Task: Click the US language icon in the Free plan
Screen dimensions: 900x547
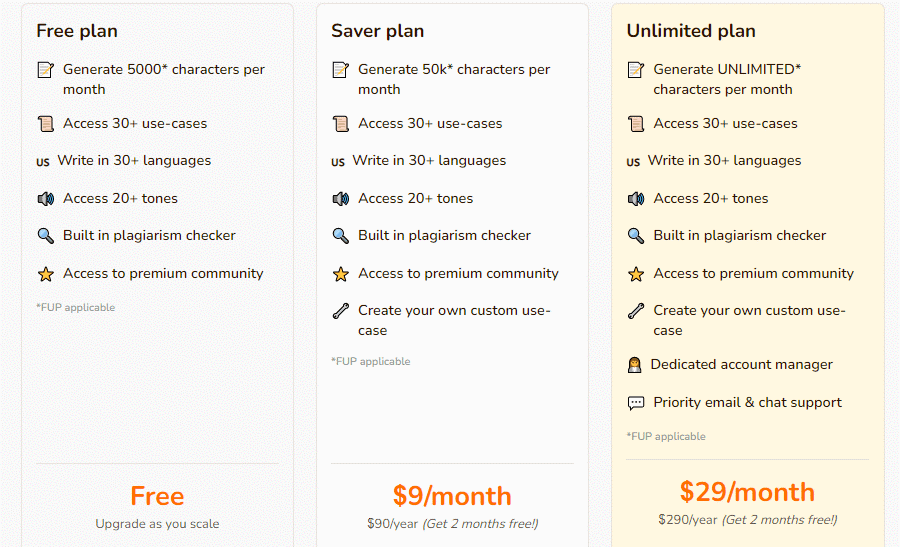Action: (43, 162)
